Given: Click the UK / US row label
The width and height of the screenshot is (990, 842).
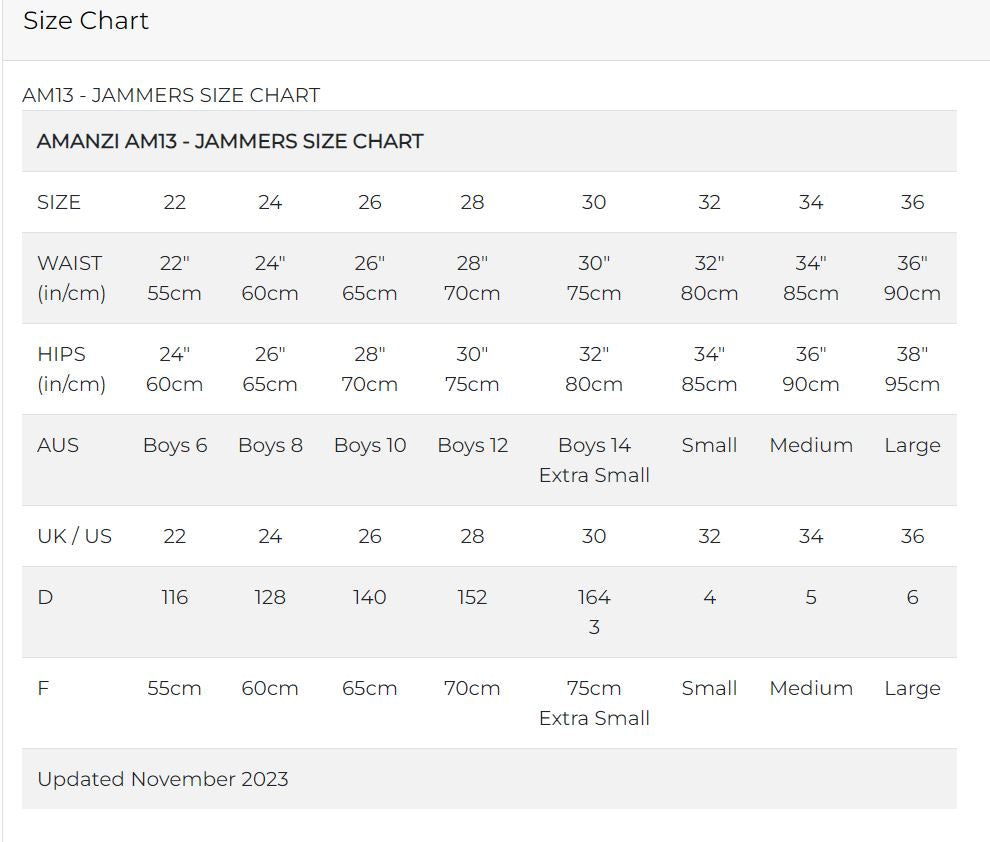Looking at the screenshot, I should tap(74, 536).
